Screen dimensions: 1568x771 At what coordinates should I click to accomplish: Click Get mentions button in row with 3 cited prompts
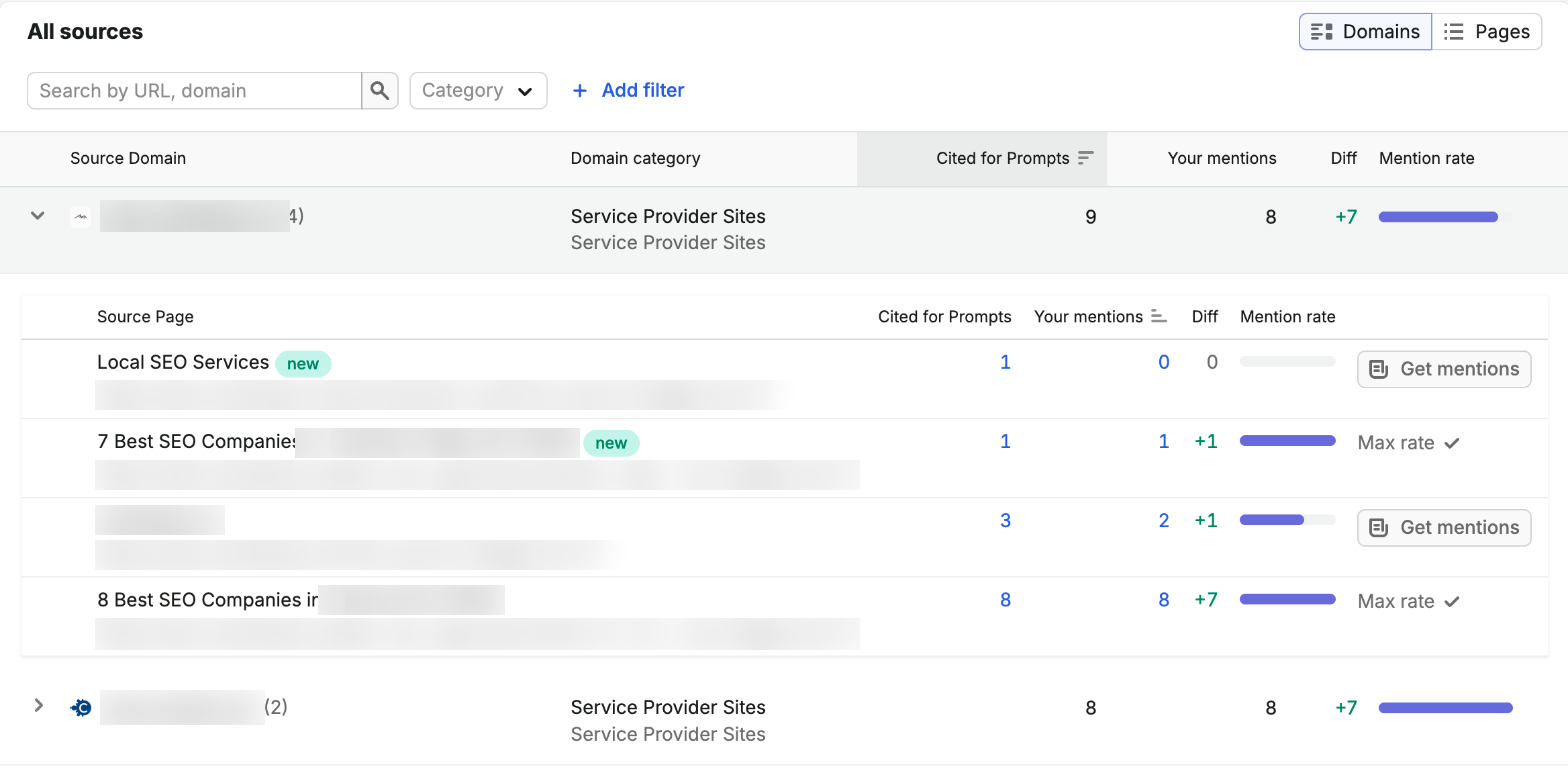point(1444,527)
